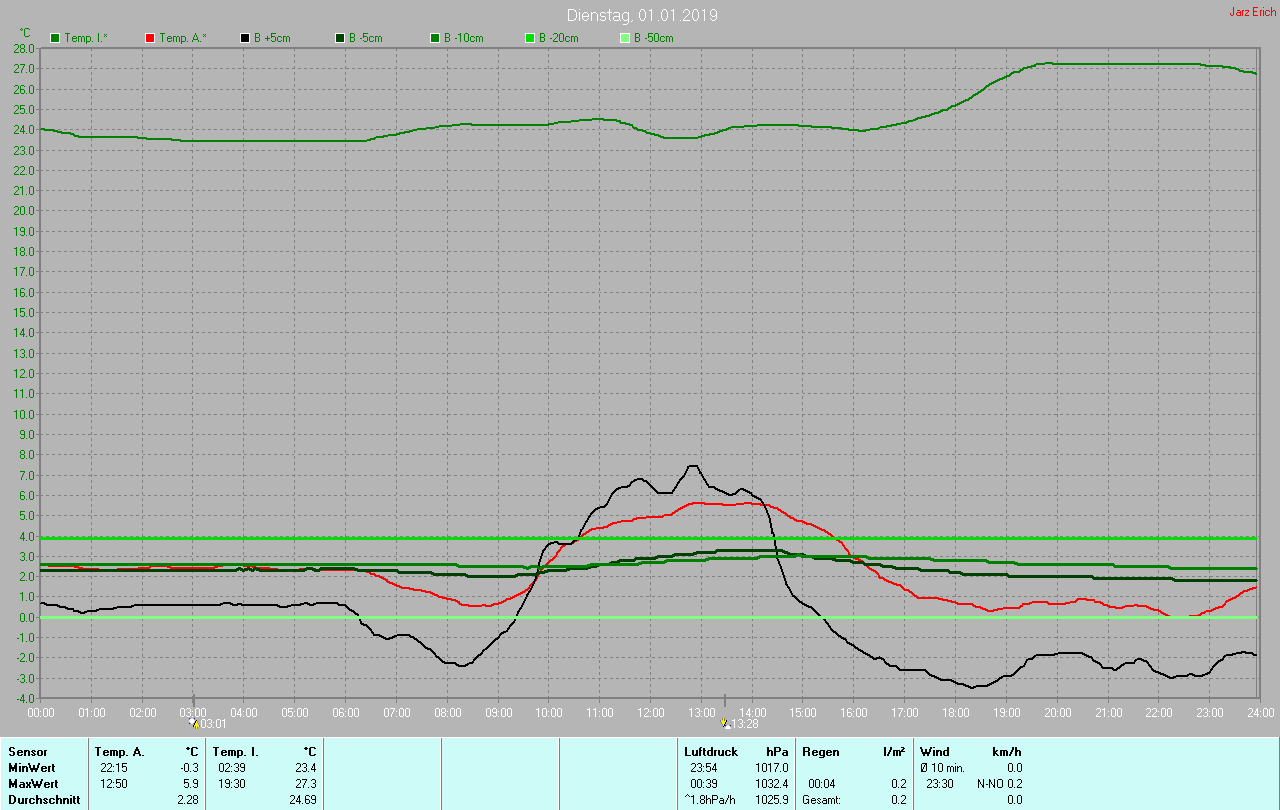Click the Regen header in the table
Image resolution: width=1280 pixels, height=810 pixels.
(820, 751)
